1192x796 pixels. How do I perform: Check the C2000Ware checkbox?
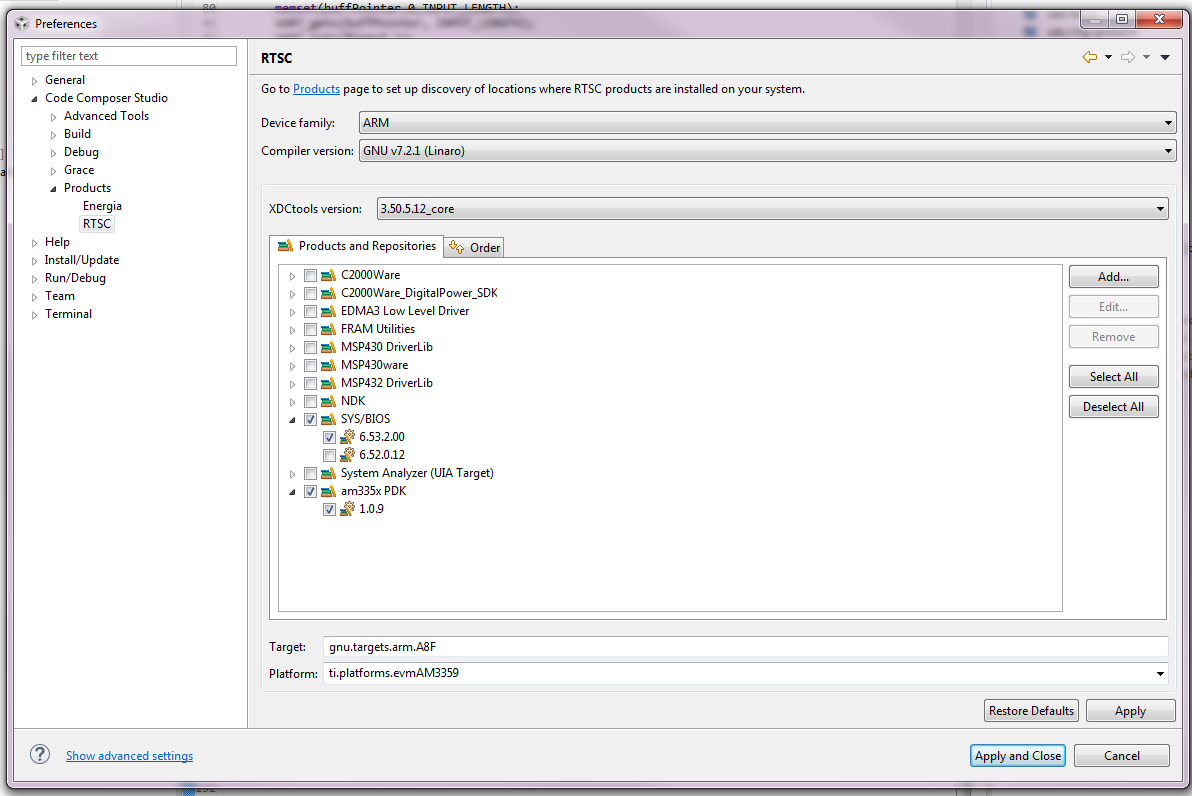(310, 275)
